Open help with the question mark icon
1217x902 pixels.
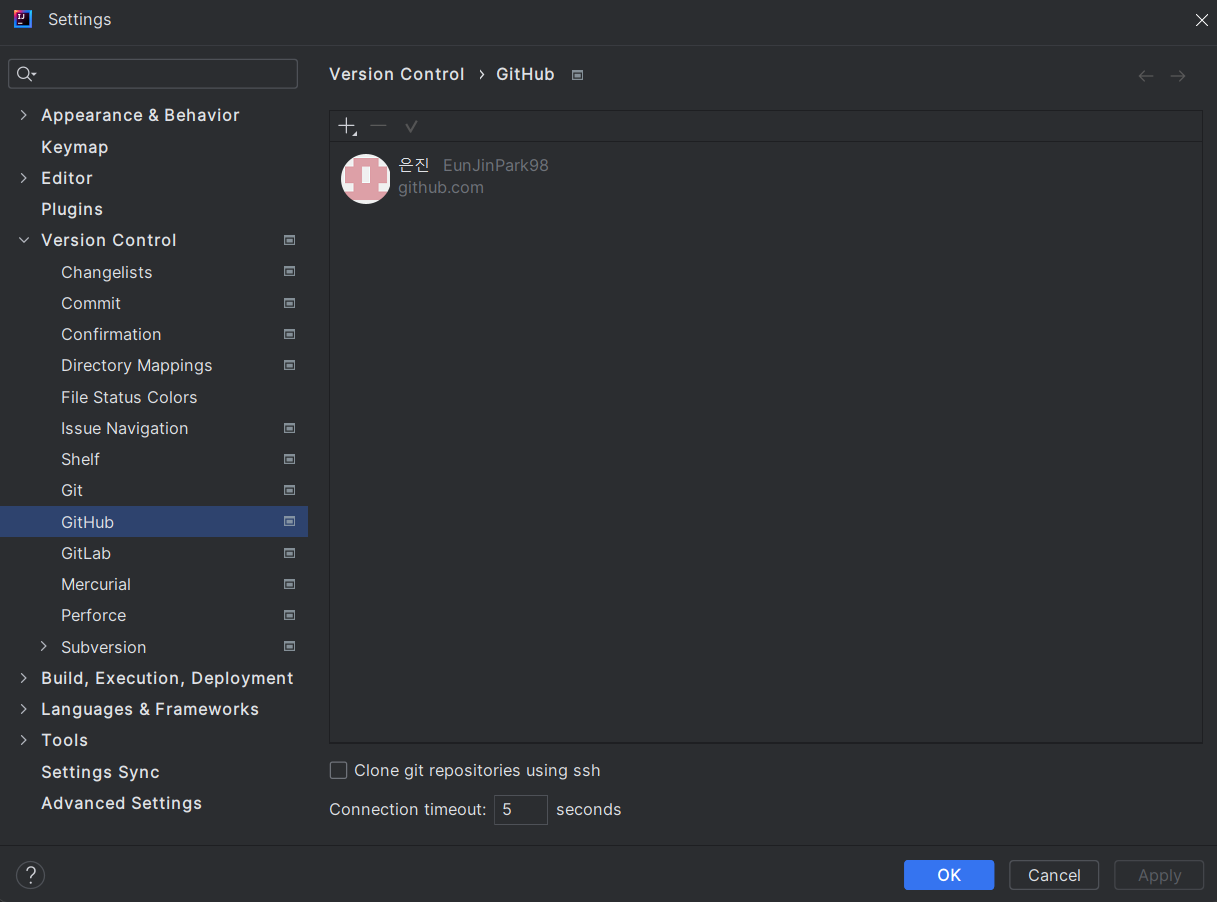pyautogui.click(x=31, y=875)
